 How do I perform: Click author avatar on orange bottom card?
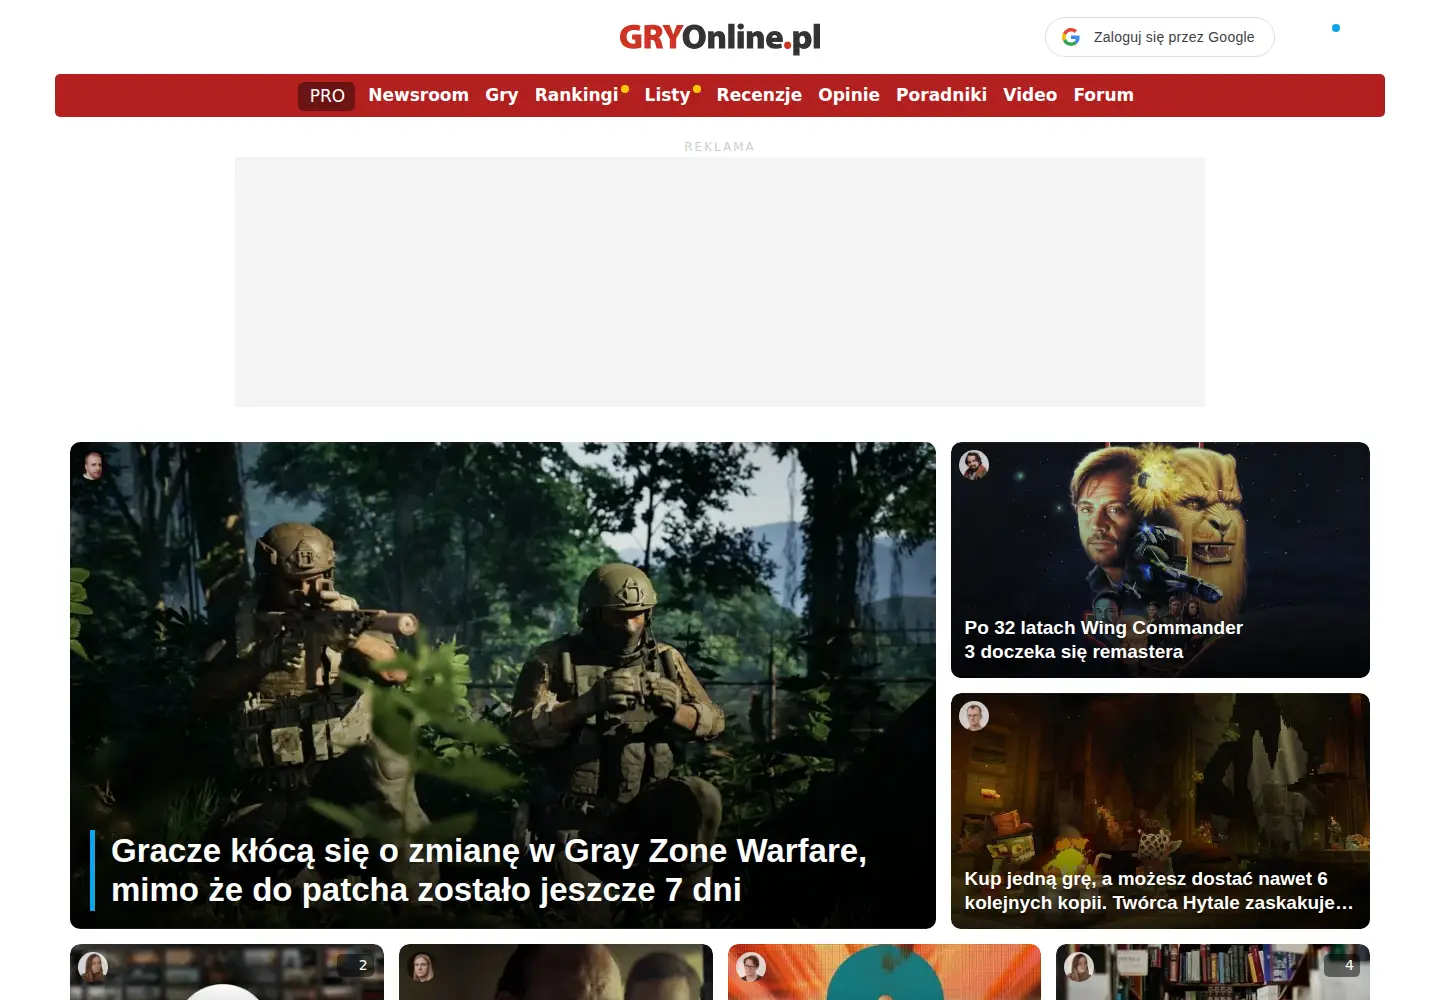tap(751, 967)
